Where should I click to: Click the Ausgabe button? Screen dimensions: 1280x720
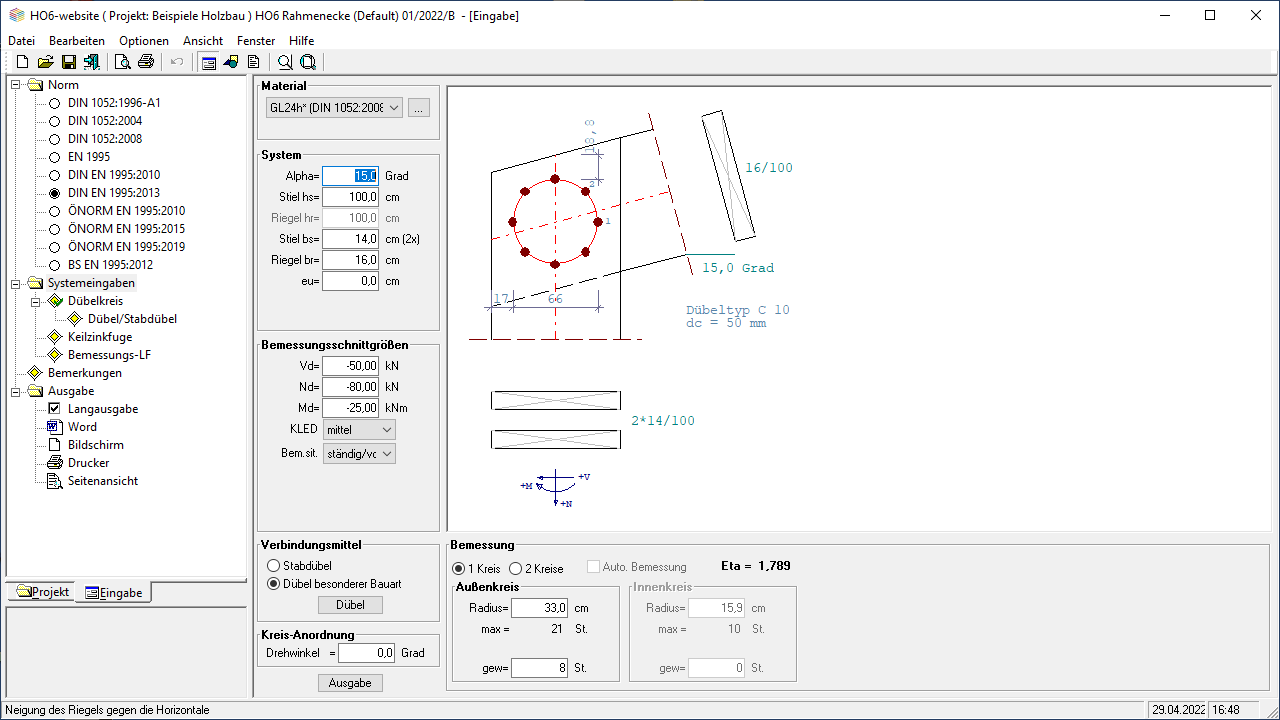(350, 683)
